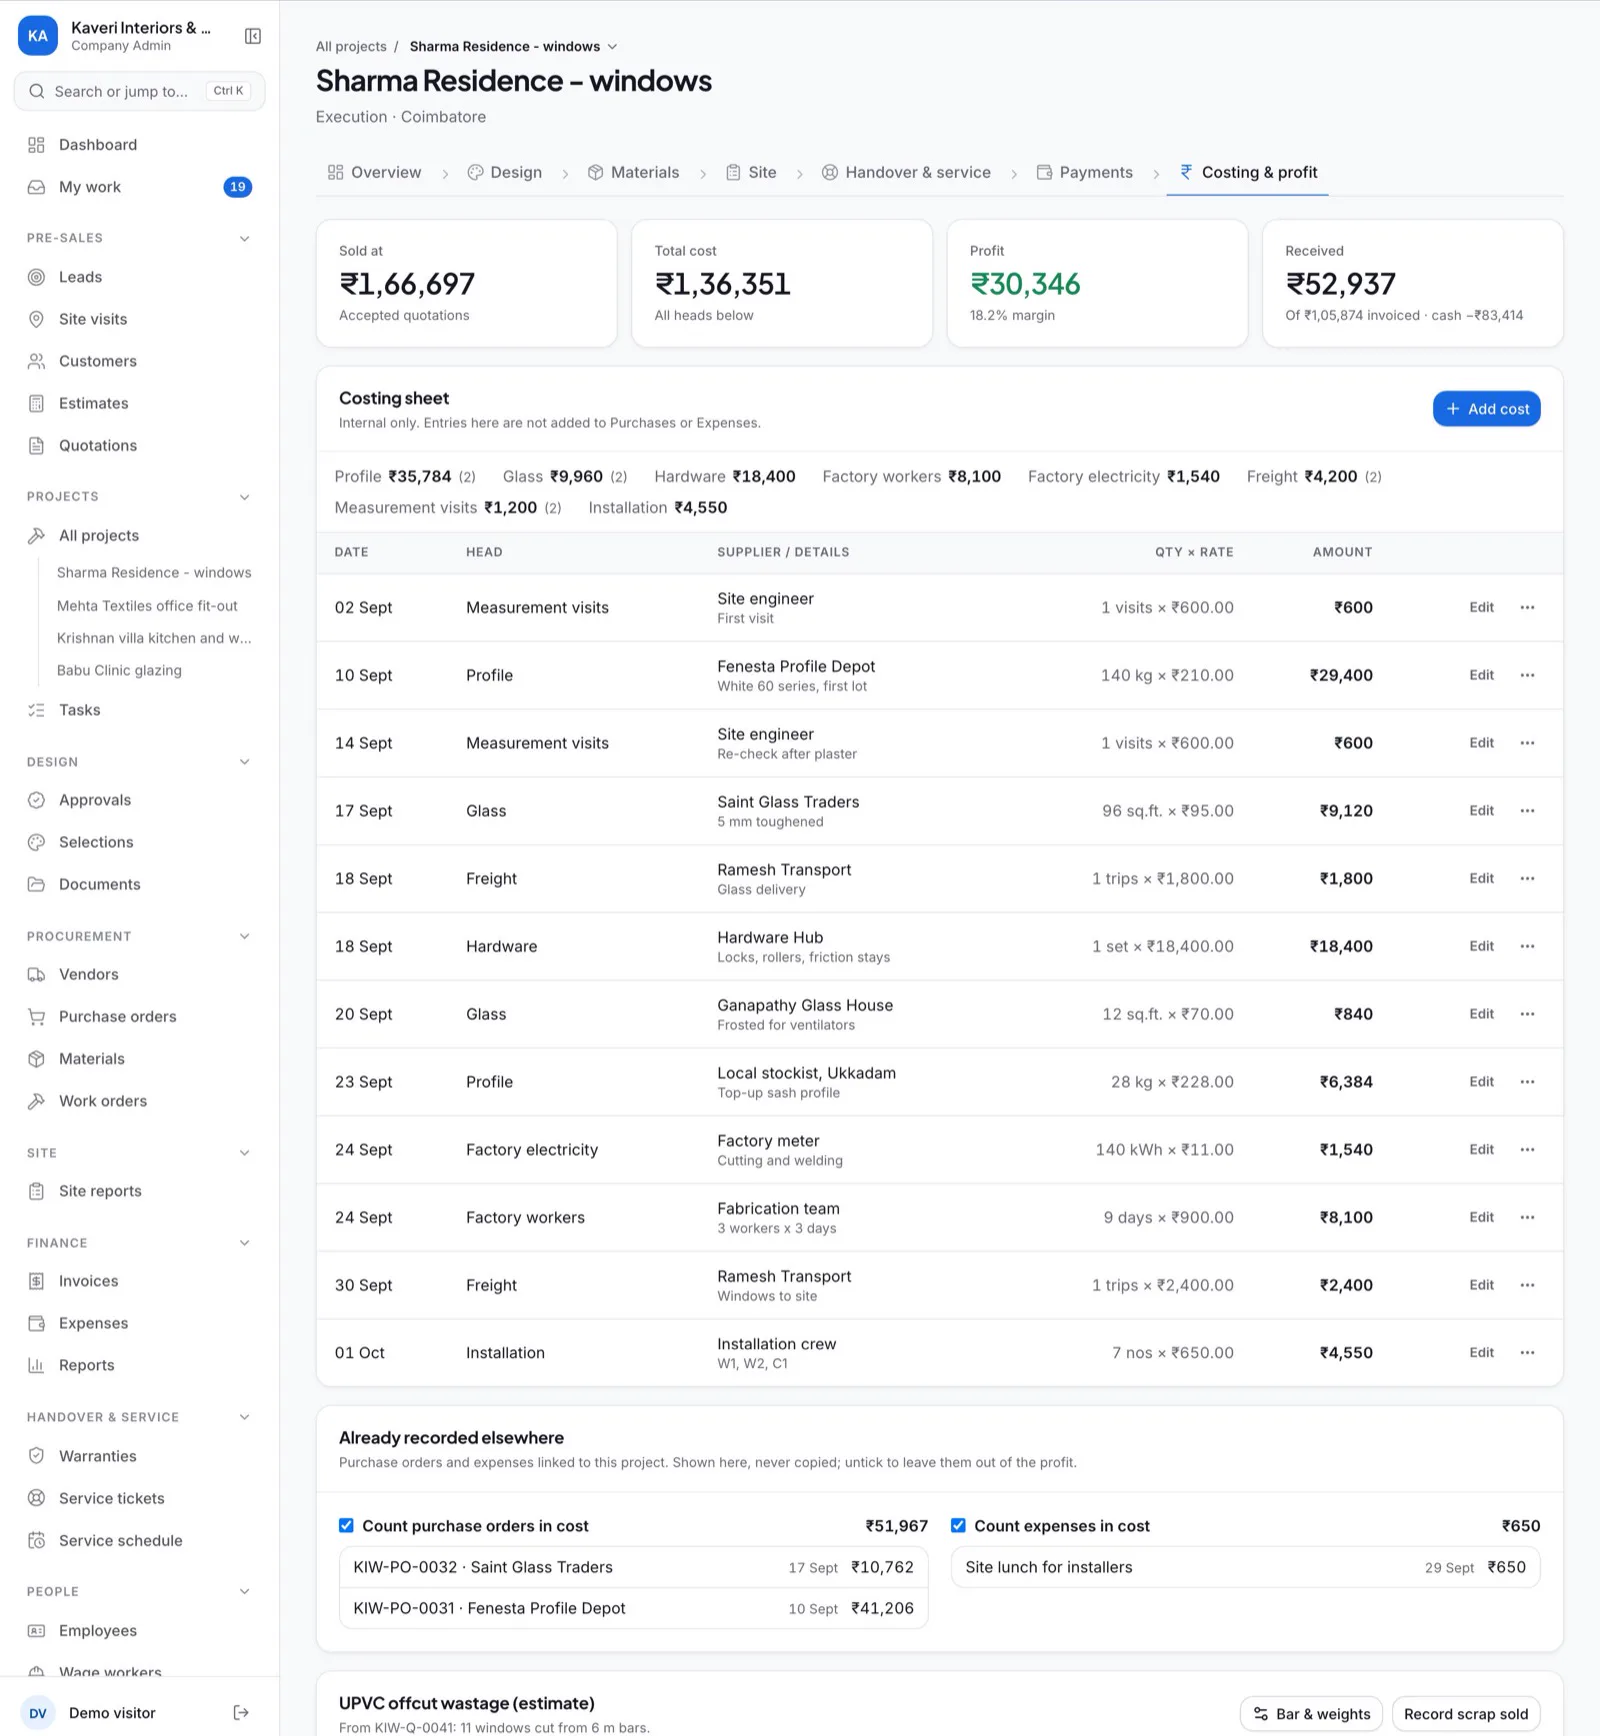Click the log out icon
The image size is (1600, 1736).
click(241, 1713)
